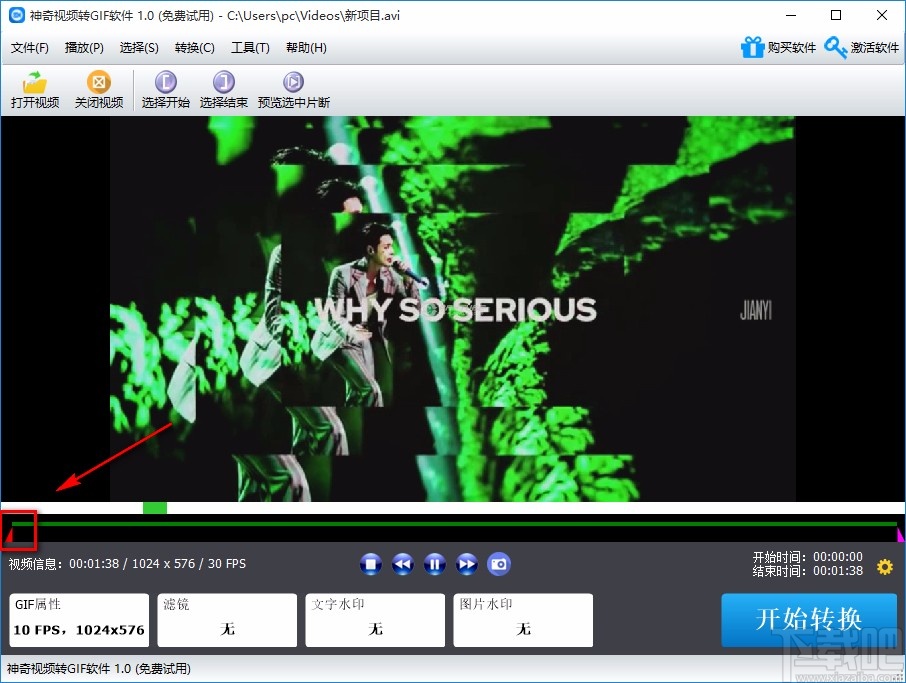Viewport: 906px width, 683px height.
Task: Click the video preview area
Action: click(x=453, y=309)
